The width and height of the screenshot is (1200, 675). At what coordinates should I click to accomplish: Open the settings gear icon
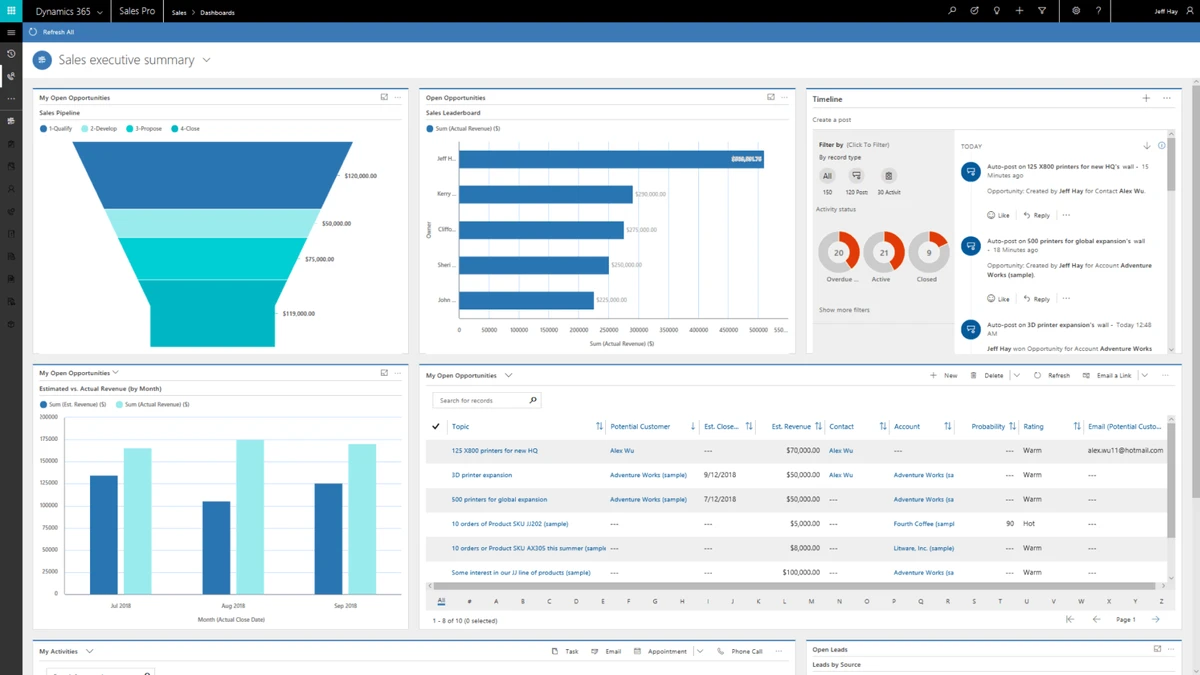[x=1076, y=11]
